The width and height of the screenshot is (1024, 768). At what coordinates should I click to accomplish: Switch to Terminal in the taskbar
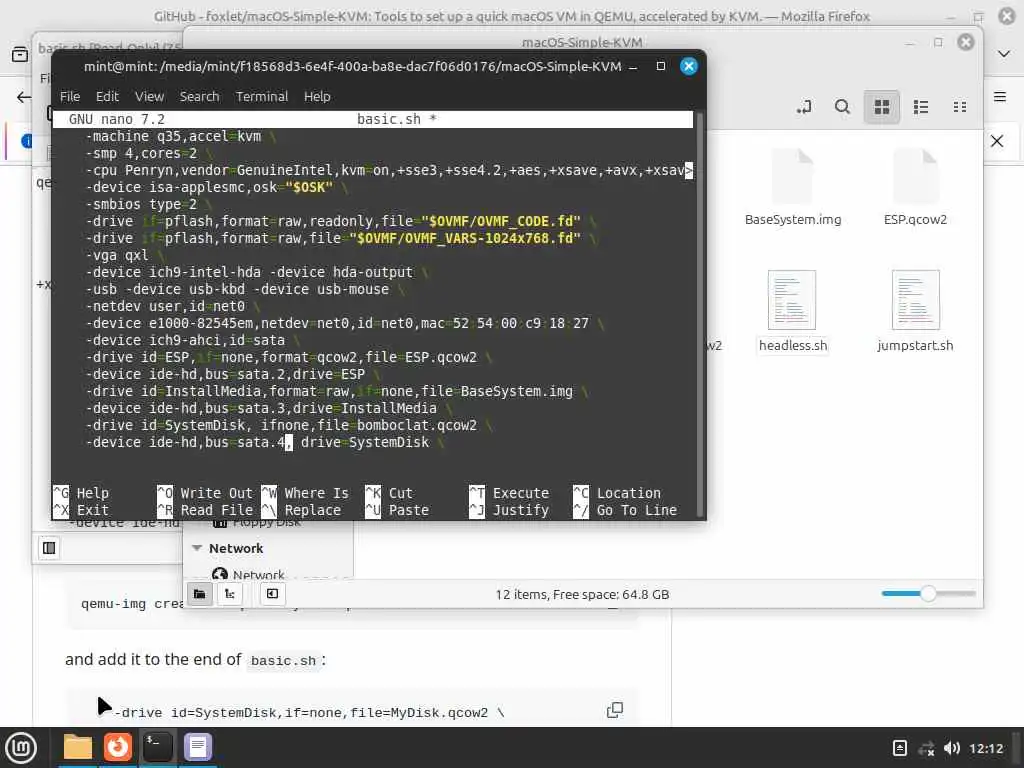[x=157, y=747]
